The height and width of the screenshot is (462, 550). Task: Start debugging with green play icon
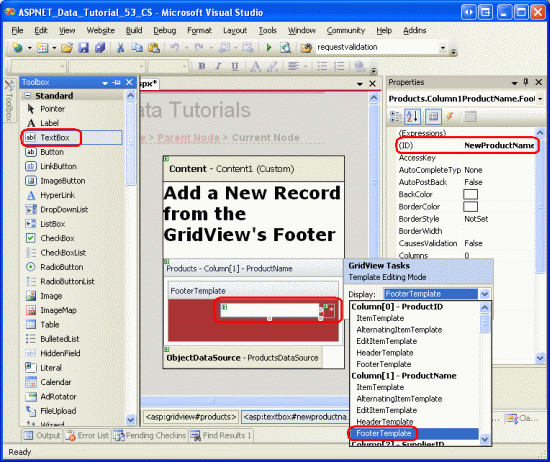point(269,47)
